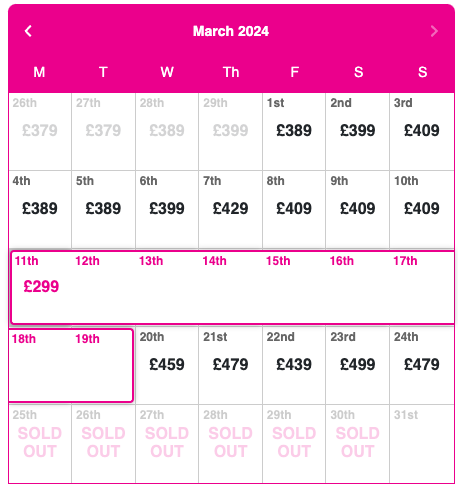This screenshot has height=491, width=458.
Task: Go to previous month using left chevron
Action: [28, 31]
